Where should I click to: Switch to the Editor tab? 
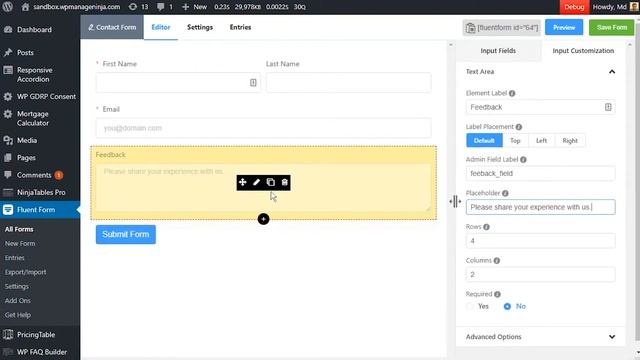(x=161, y=27)
